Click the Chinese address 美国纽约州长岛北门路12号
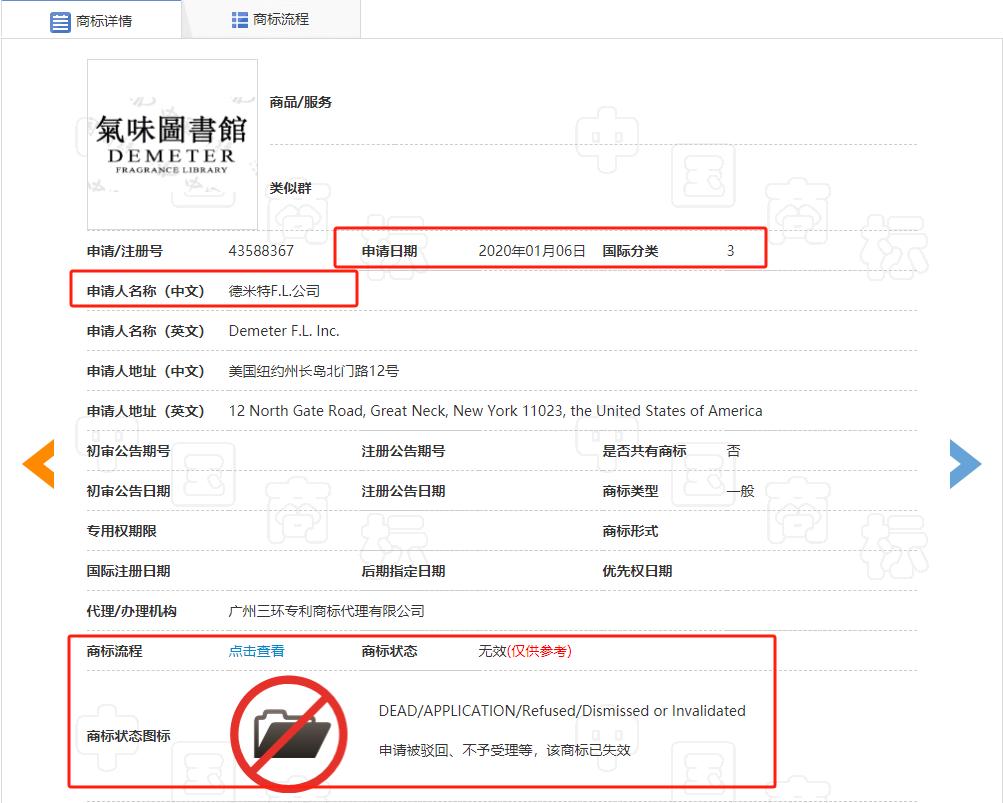 pos(313,371)
